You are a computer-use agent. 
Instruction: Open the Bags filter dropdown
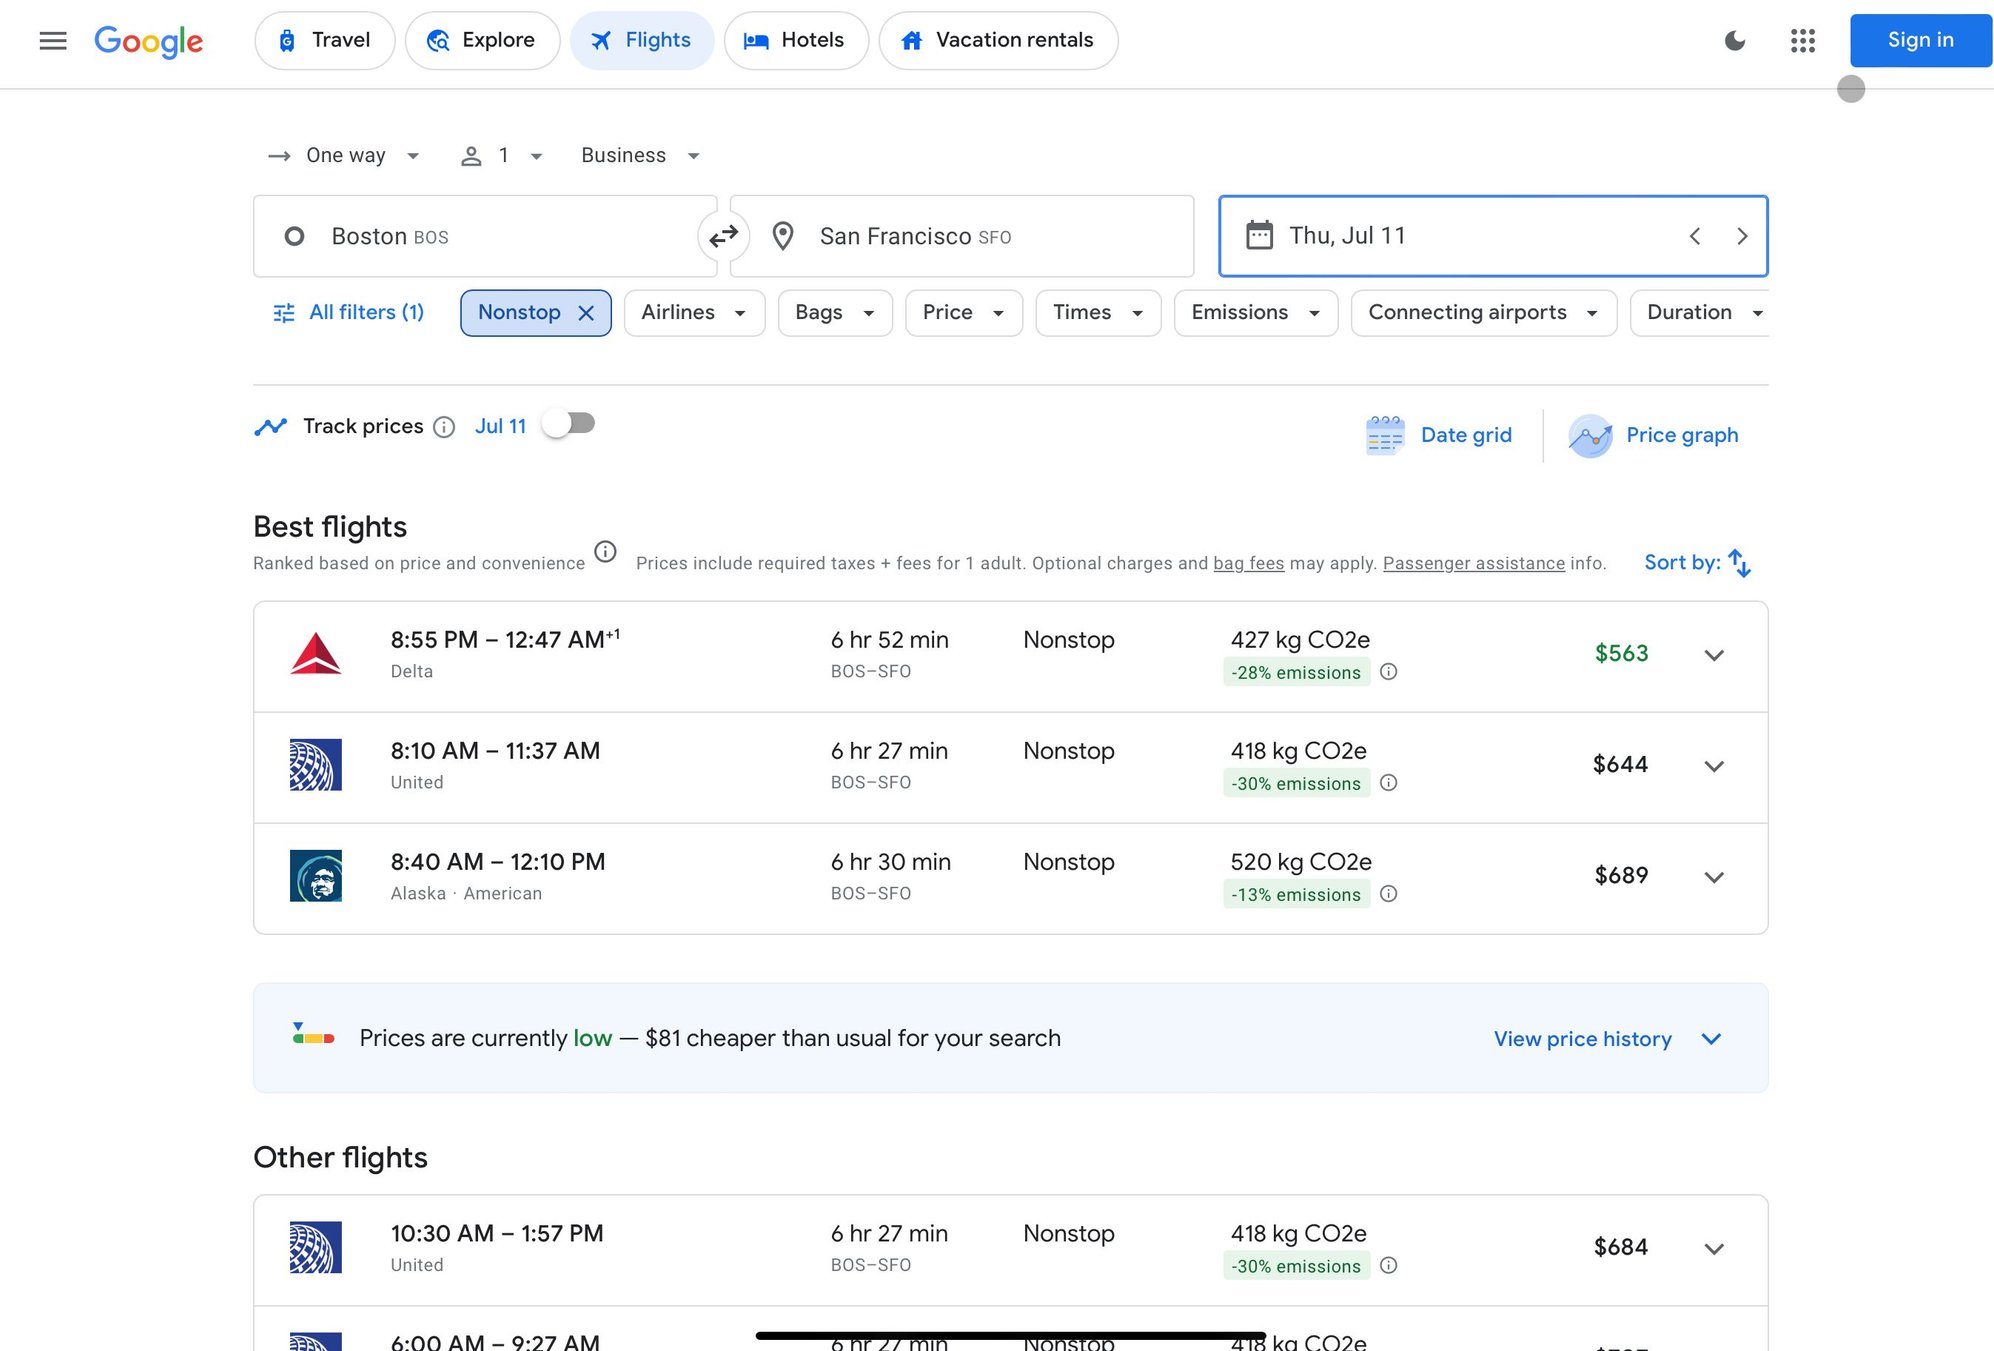[834, 312]
